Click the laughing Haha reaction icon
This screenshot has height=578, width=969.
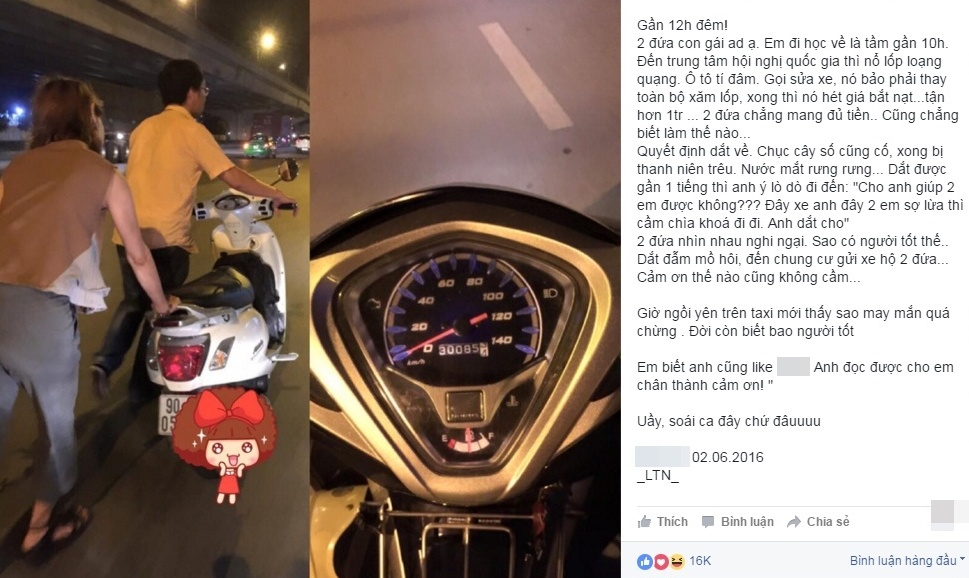click(677, 561)
